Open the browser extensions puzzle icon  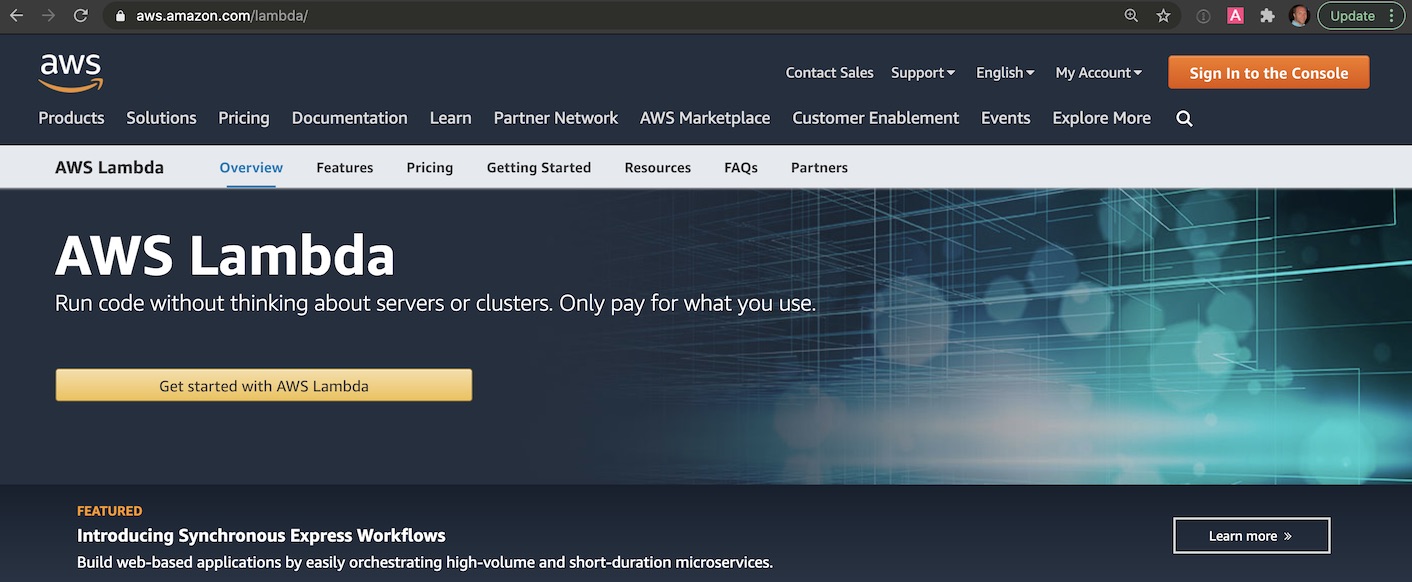pyautogui.click(x=1267, y=15)
